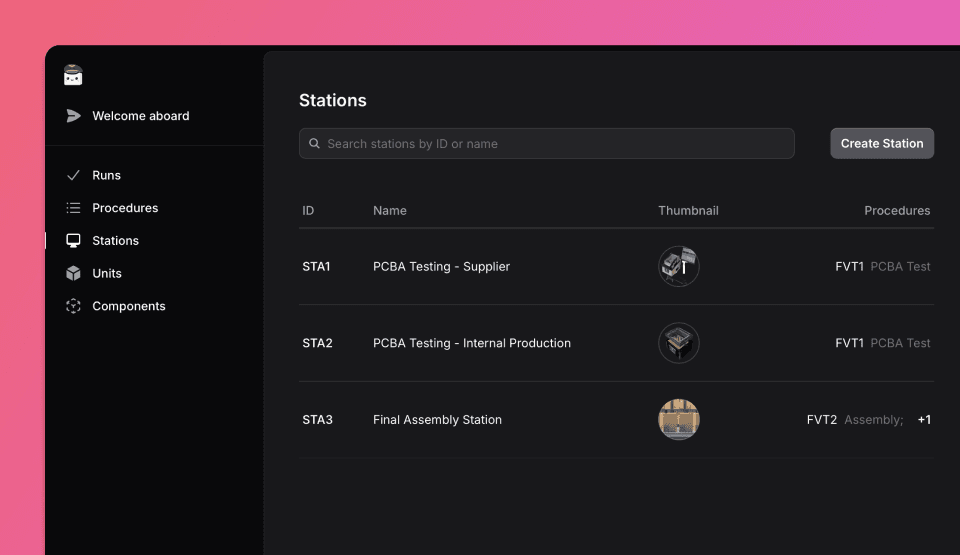This screenshot has height=555, width=960.
Task: Click the Units cube icon
Action: pos(73,273)
